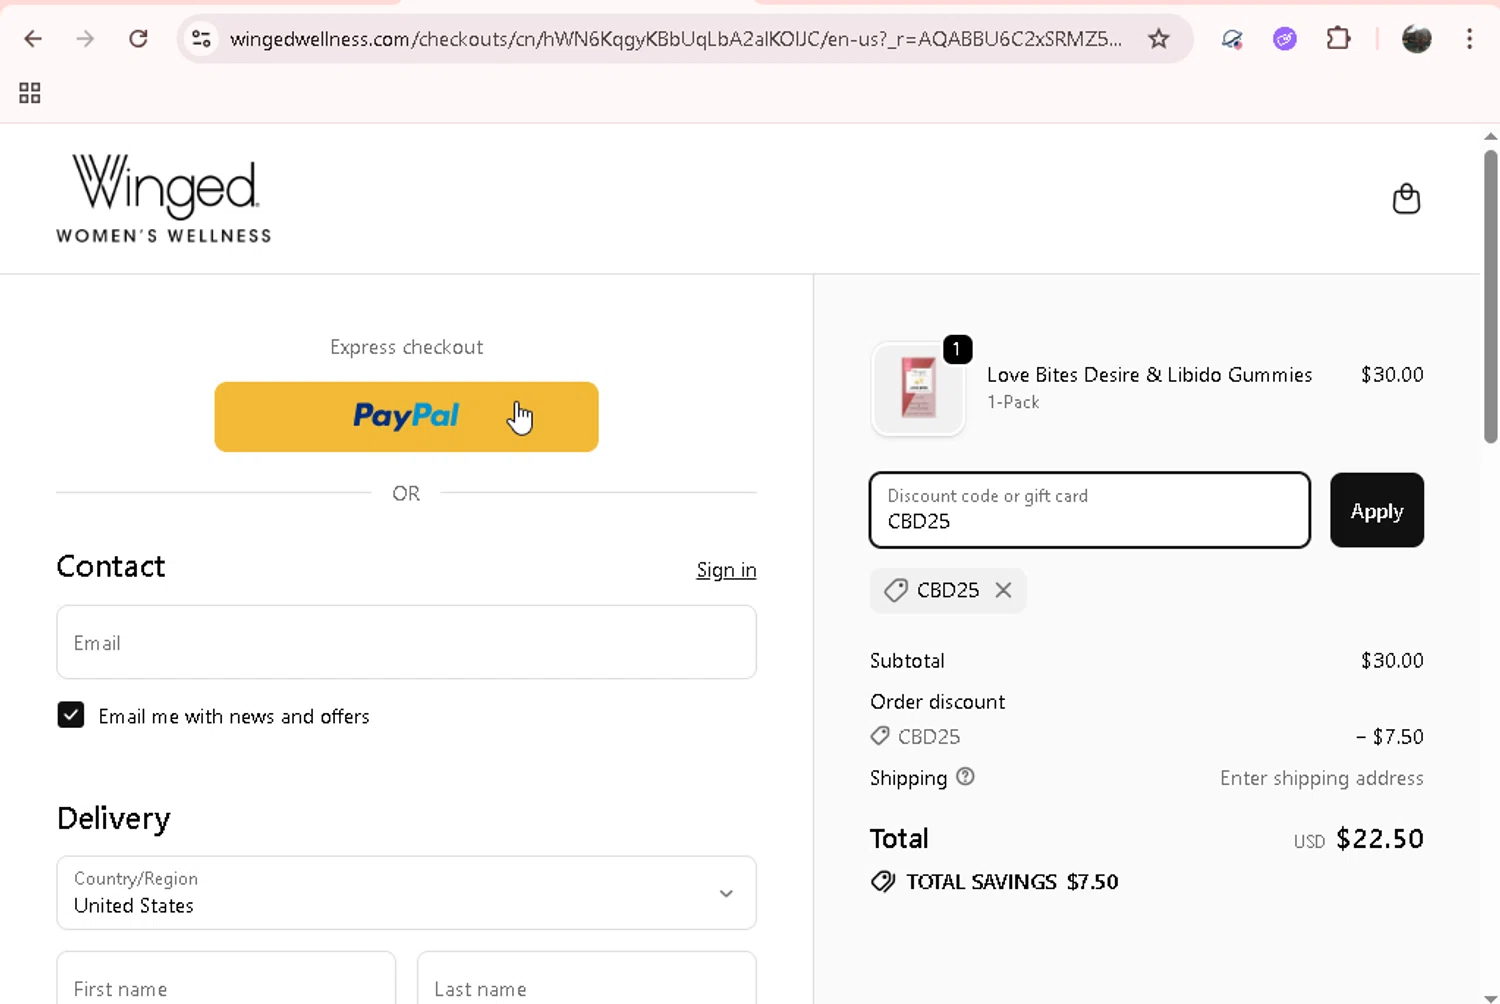Click the scrollbar up arrow
1500x1004 pixels.
click(1490, 136)
